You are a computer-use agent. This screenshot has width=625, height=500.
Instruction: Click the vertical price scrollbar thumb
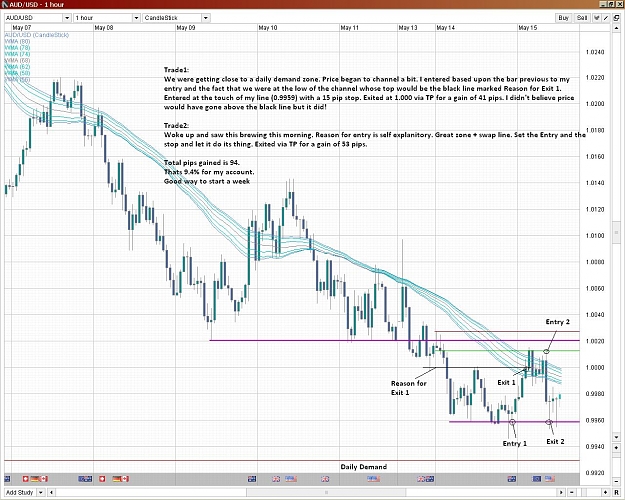pyautogui.click(x=616, y=232)
